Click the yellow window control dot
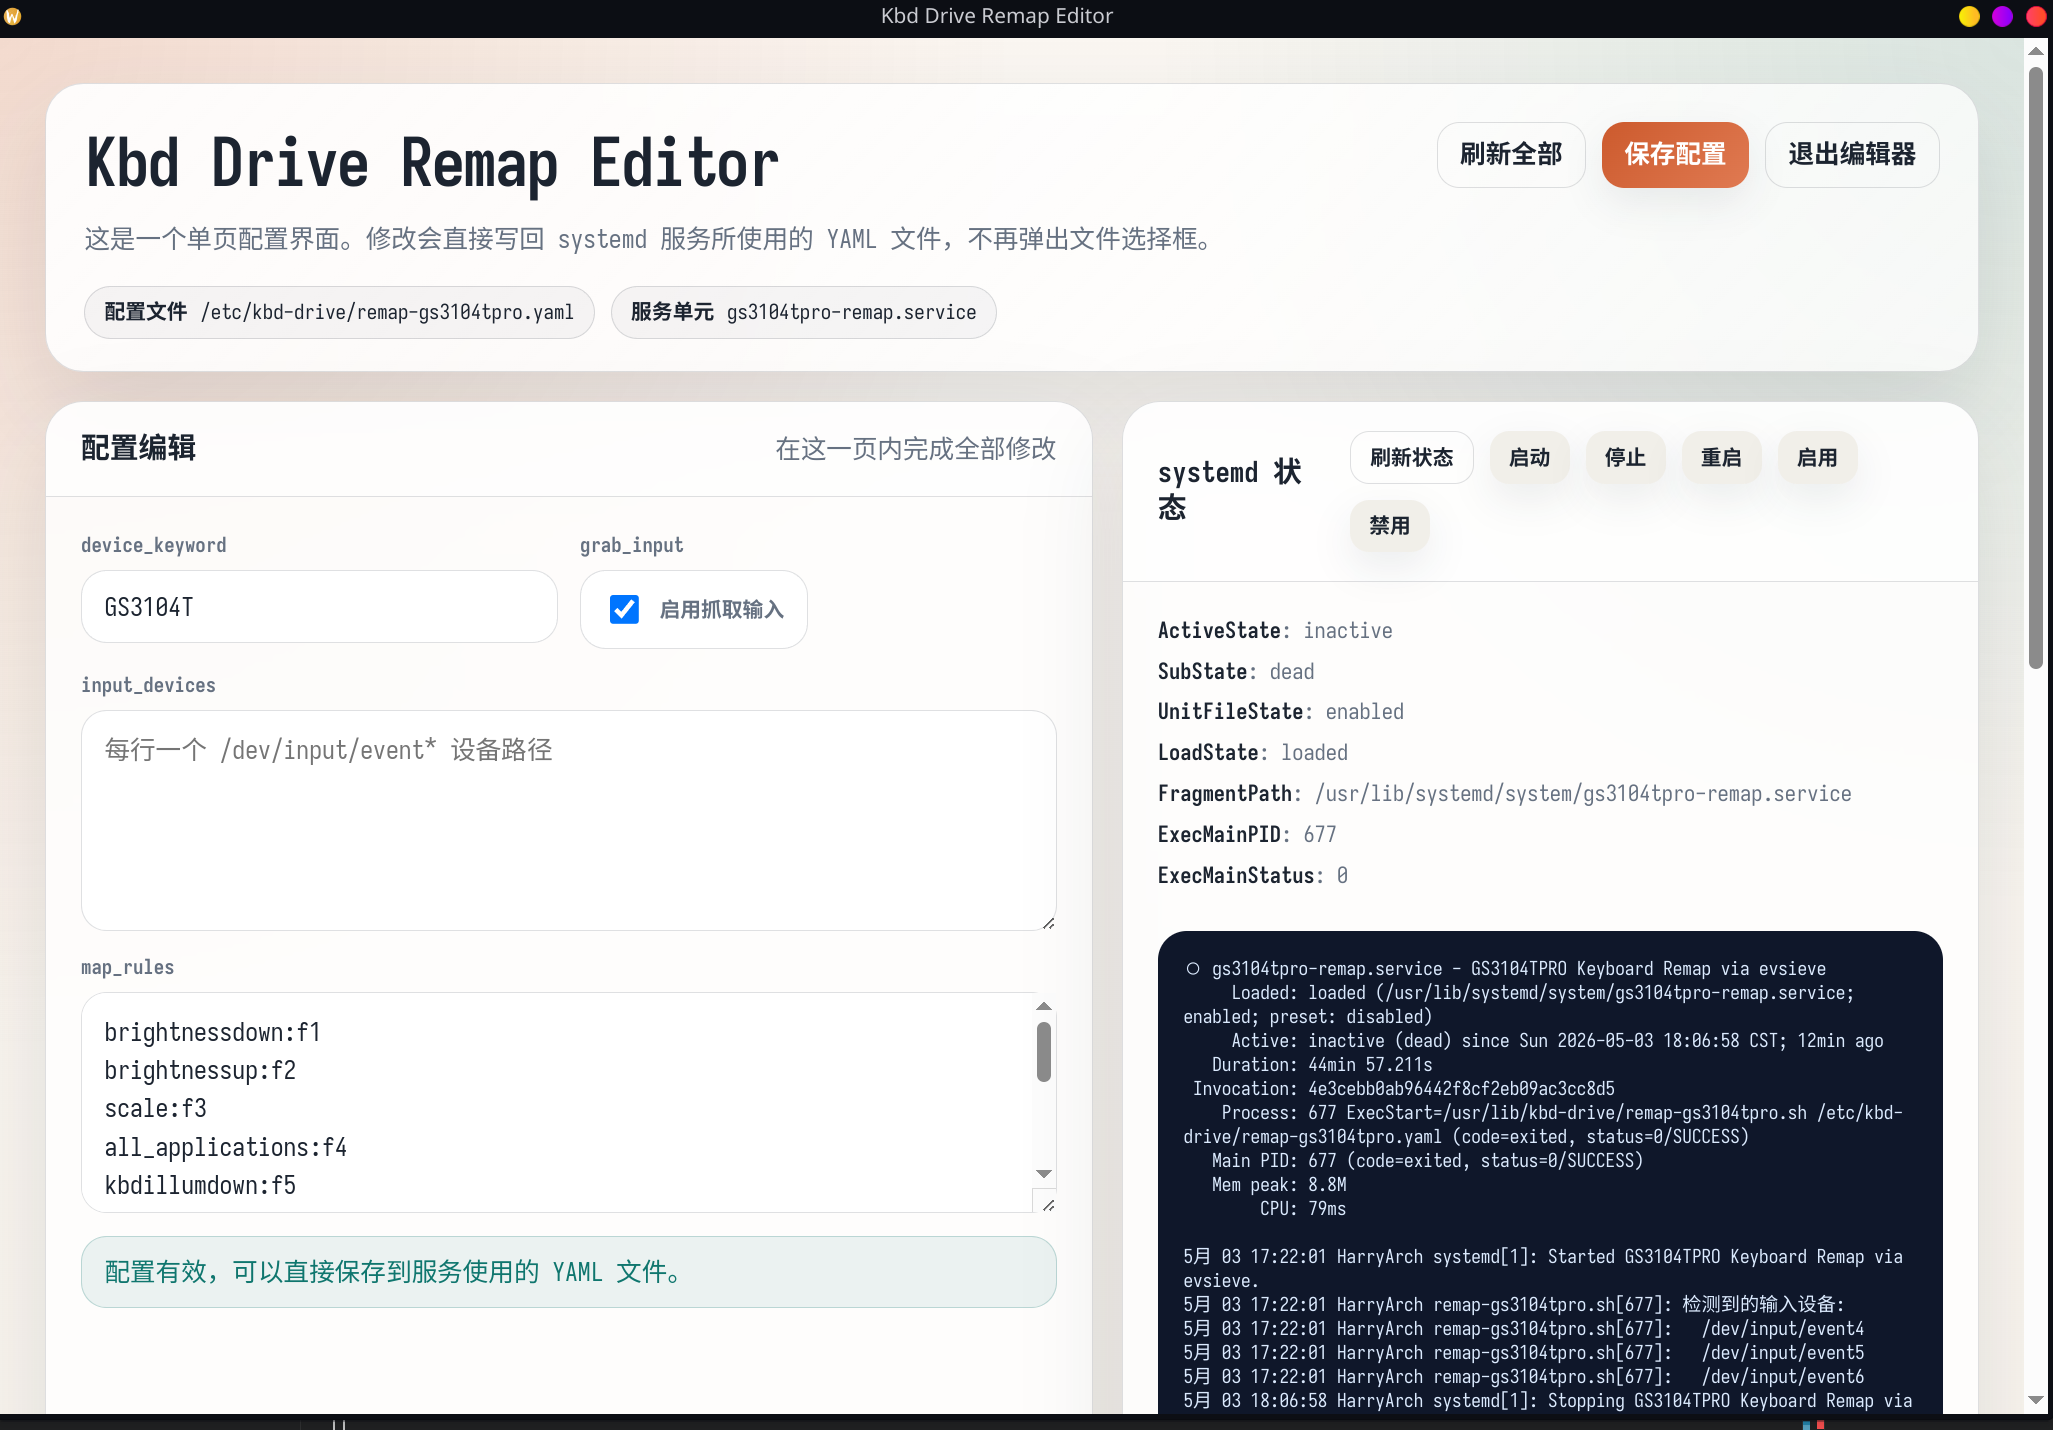This screenshot has height=1430, width=2053. coord(1969,16)
